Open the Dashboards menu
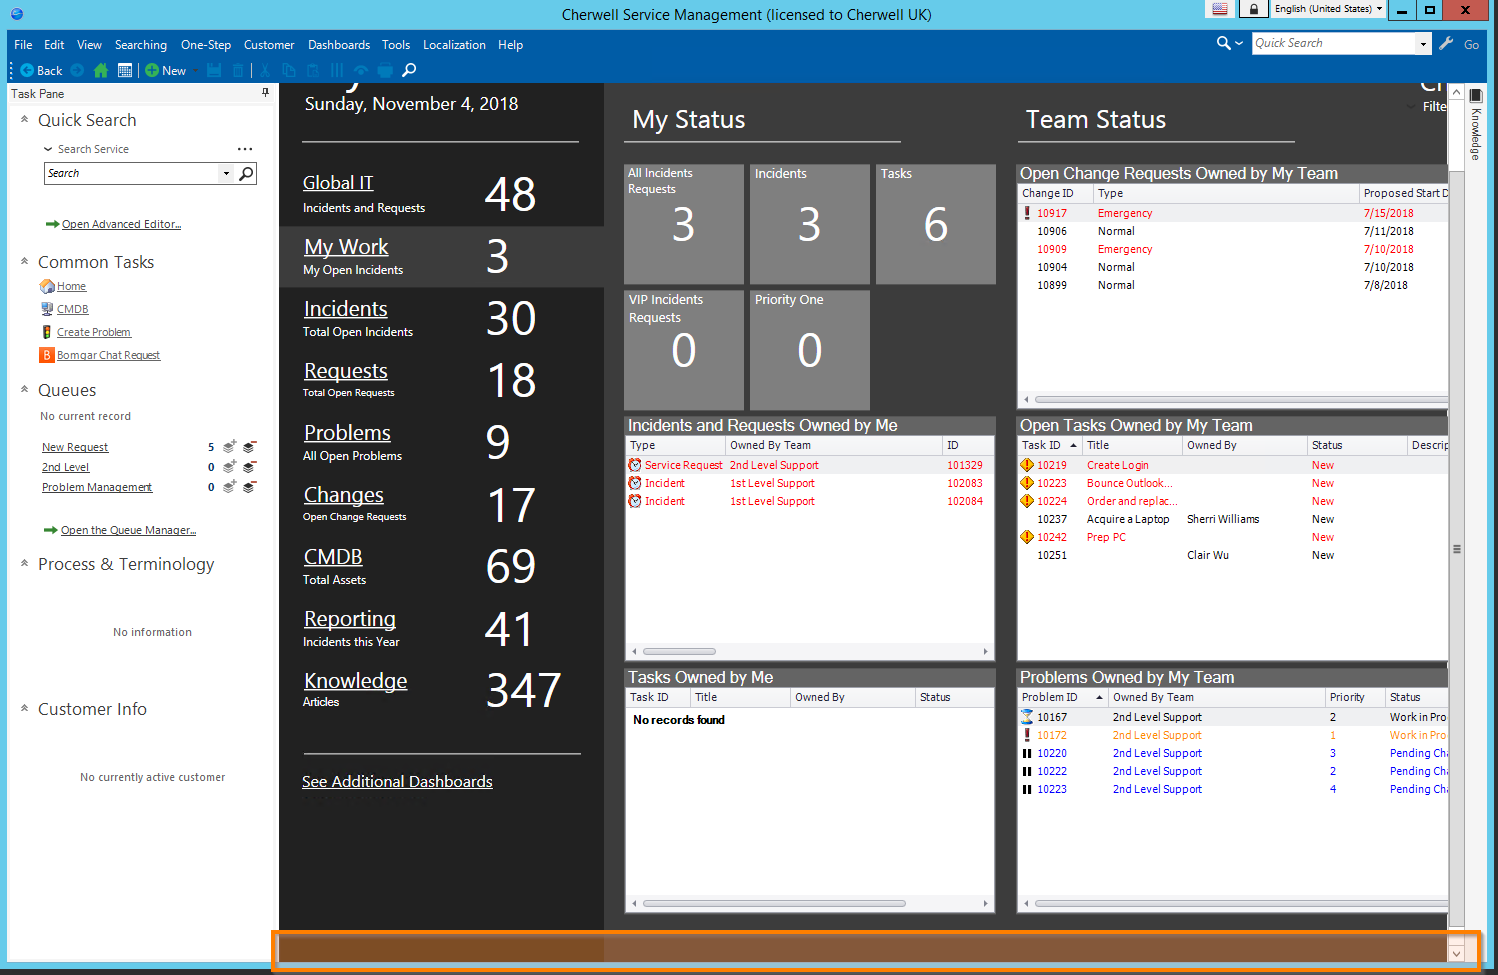Viewport: 1498px width, 975px height. [x=338, y=45]
